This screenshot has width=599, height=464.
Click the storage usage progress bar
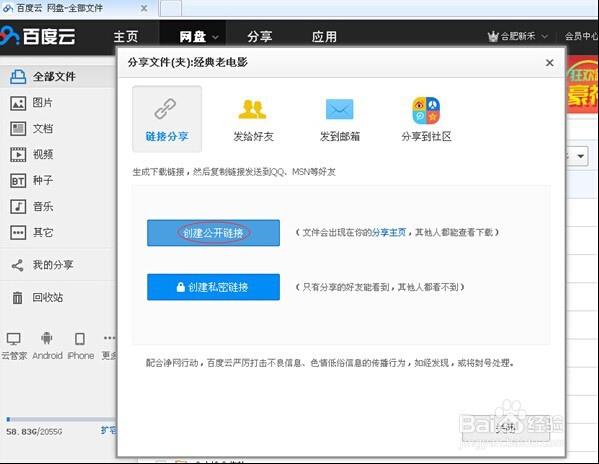tap(61, 419)
